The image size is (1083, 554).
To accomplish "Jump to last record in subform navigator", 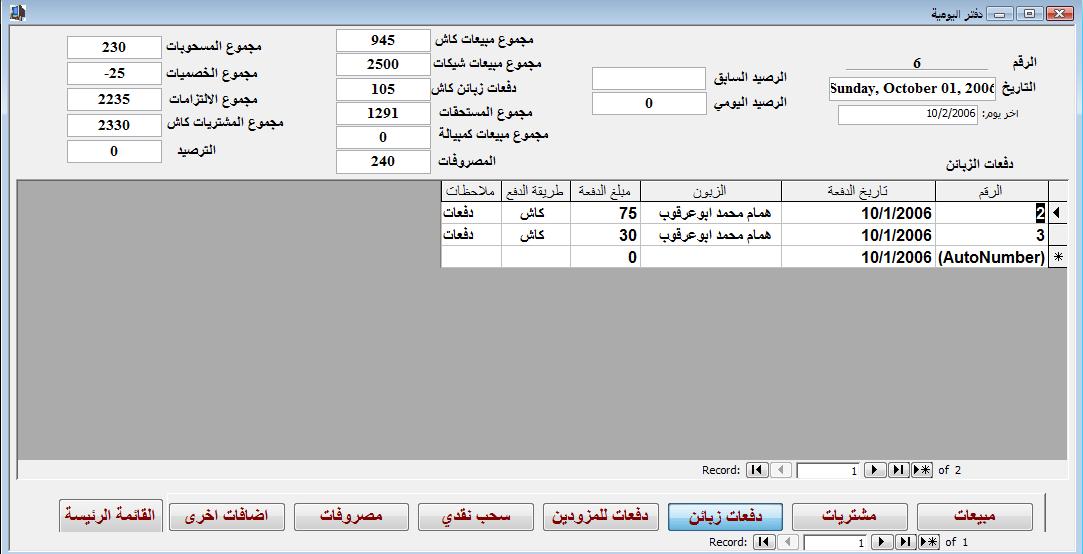I will [898, 470].
